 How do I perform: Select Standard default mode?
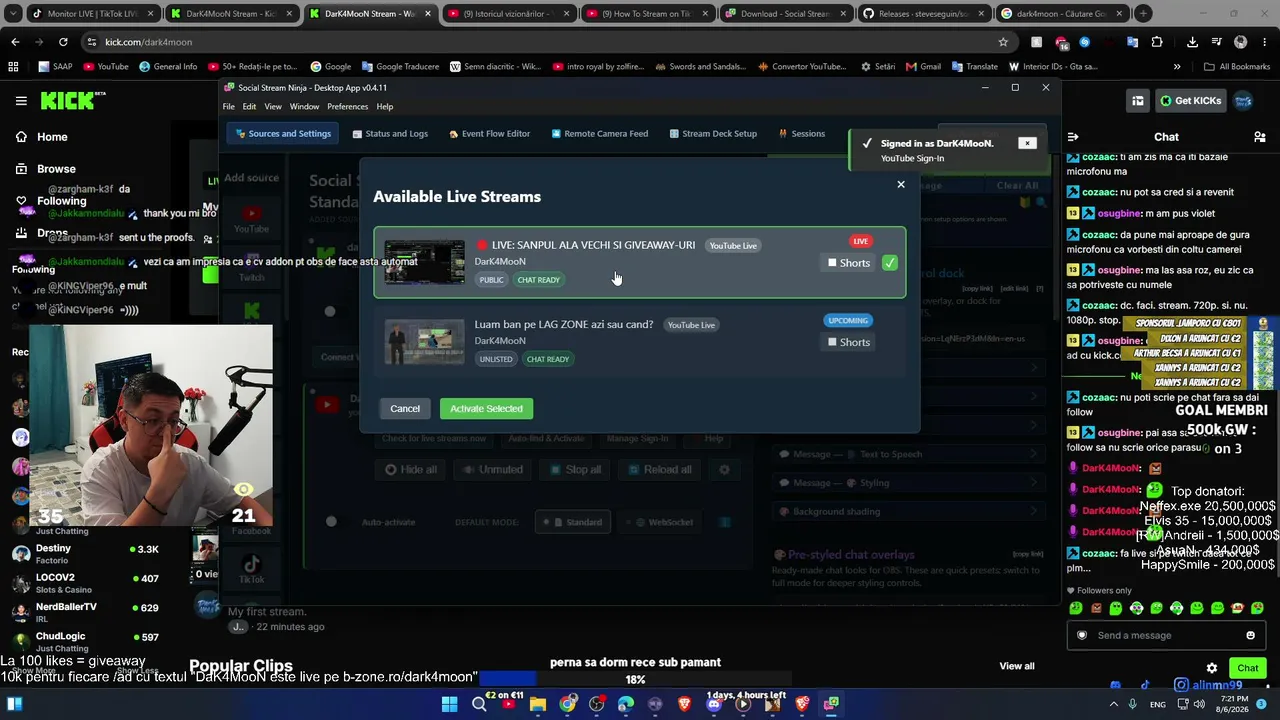point(573,522)
